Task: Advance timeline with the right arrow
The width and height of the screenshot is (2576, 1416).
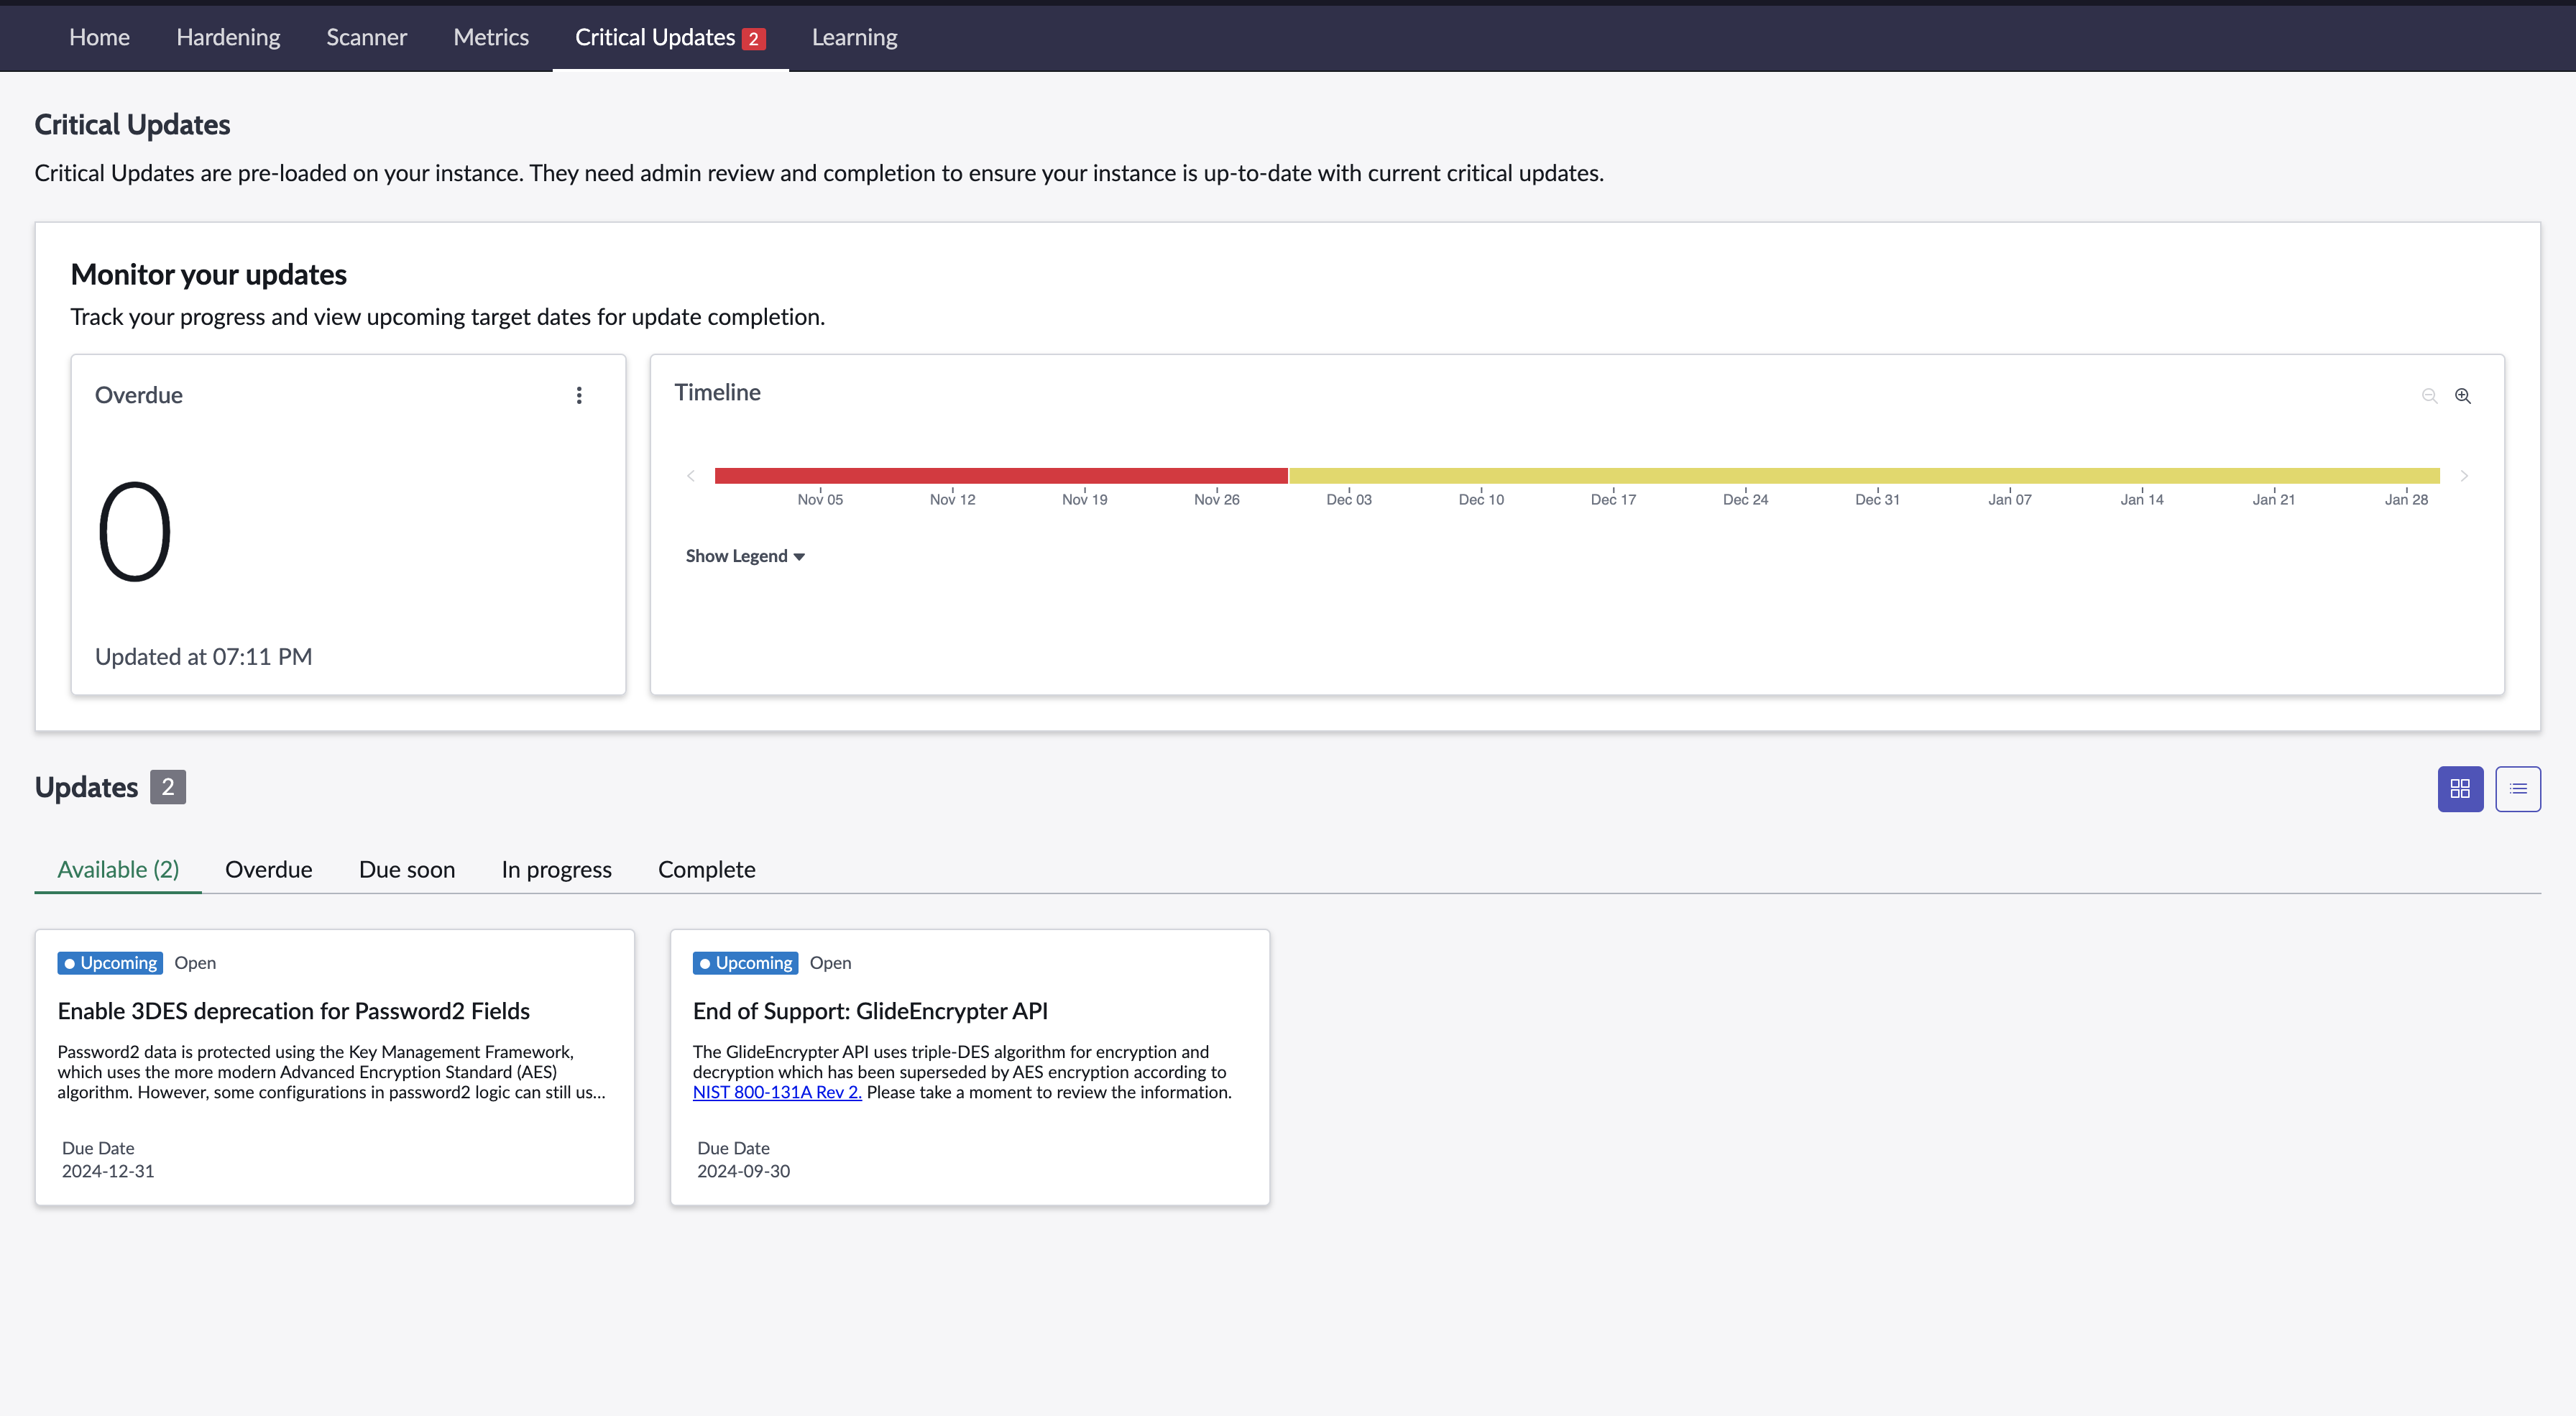Action: point(2464,476)
